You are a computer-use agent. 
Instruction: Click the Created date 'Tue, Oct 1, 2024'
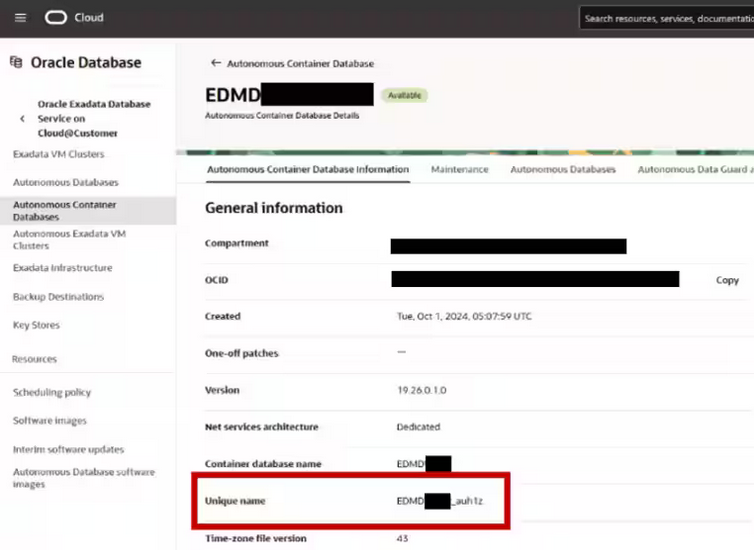point(464,316)
